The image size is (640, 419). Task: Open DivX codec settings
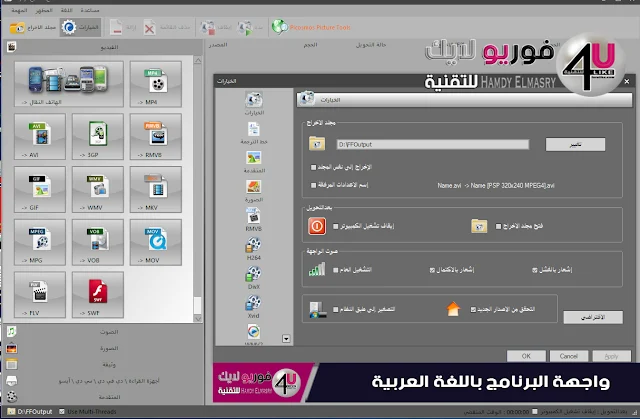click(253, 278)
